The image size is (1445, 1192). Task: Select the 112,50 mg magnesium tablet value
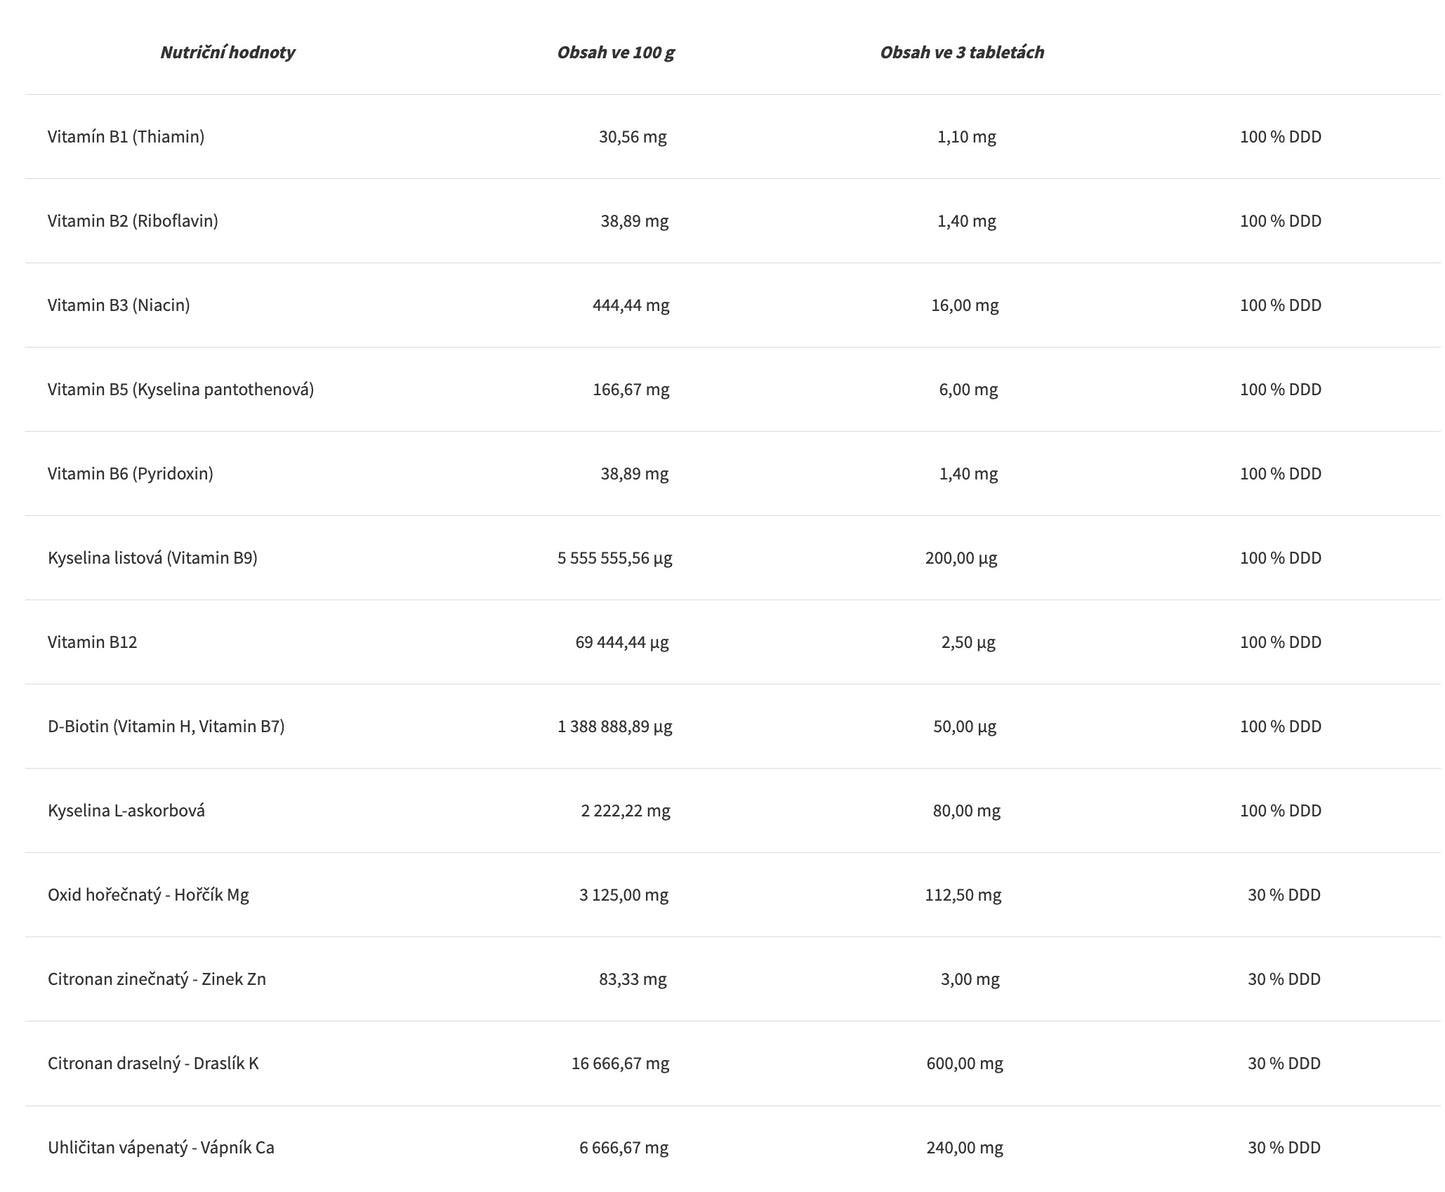(x=962, y=894)
